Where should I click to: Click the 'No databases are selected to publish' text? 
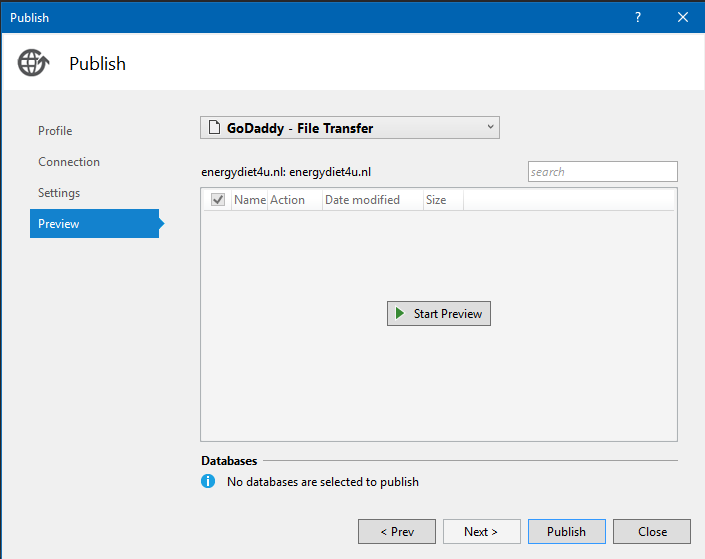pos(323,482)
